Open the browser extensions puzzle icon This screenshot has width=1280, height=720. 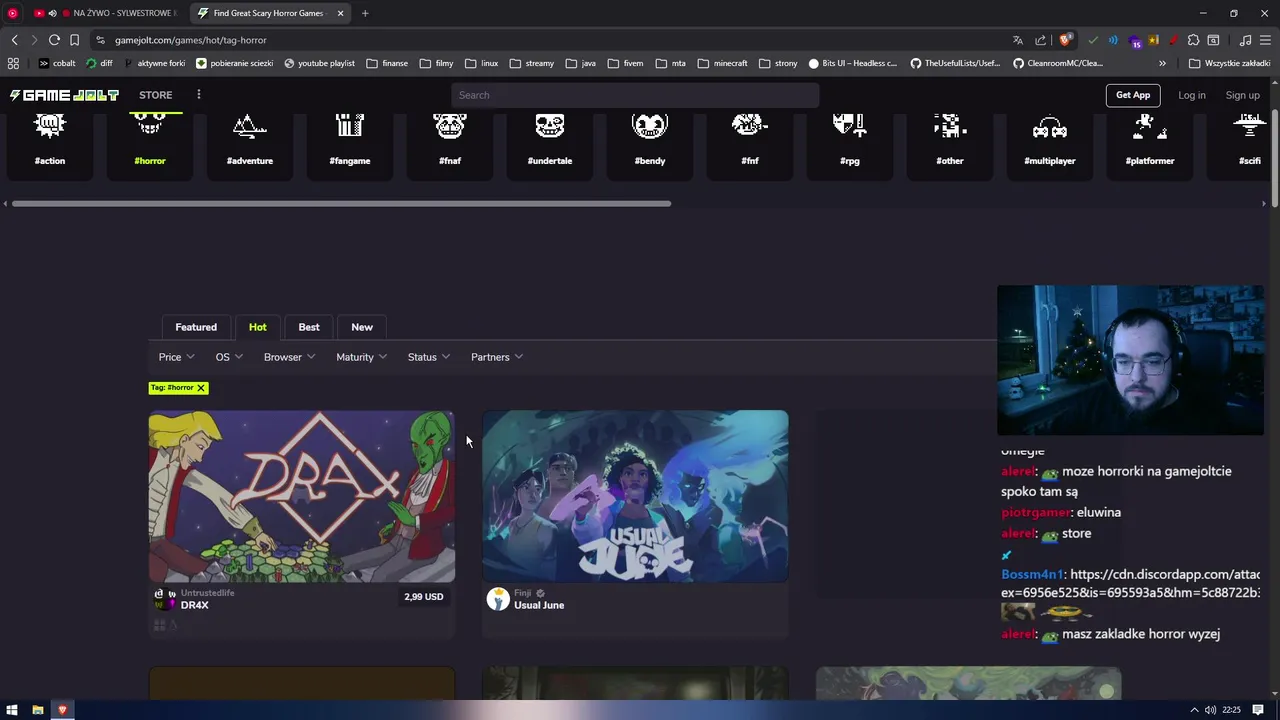pyautogui.click(x=1193, y=40)
